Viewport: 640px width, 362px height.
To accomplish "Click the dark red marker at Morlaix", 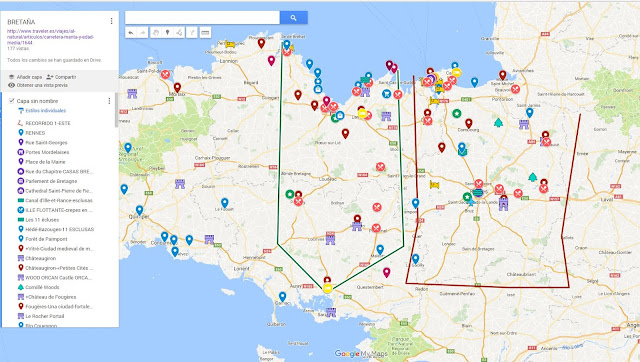I will point(177,87).
